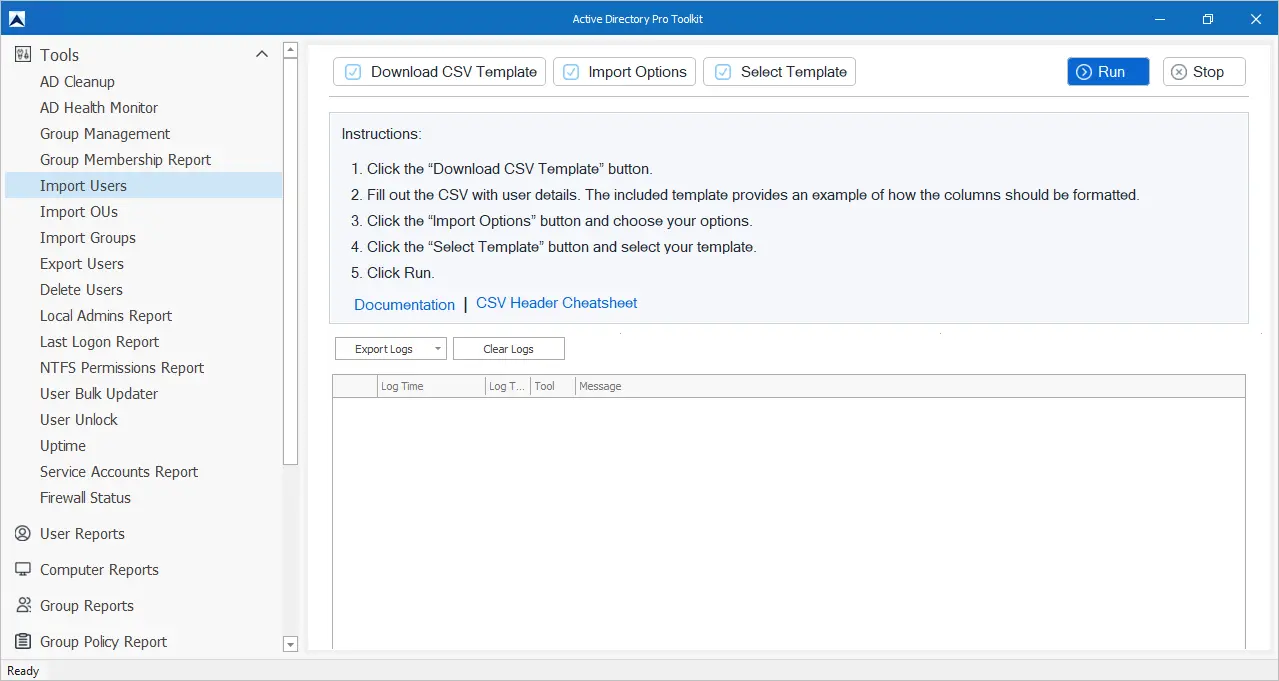Click the Tools section header
The width and height of the screenshot is (1279, 681).
[59, 55]
